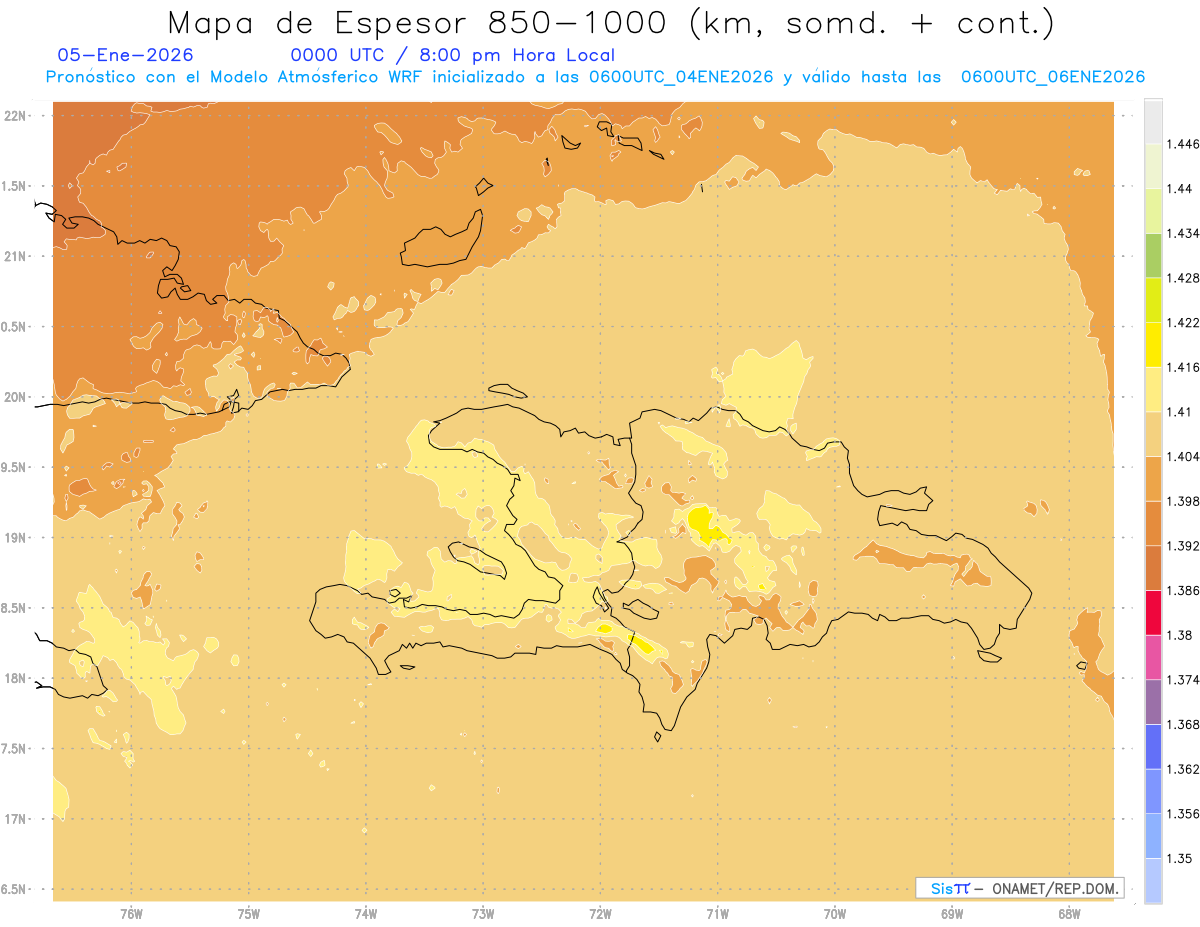The height and width of the screenshot is (927, 1200).
Task: Click the latitude label '19N'
Action: point(16,537)
